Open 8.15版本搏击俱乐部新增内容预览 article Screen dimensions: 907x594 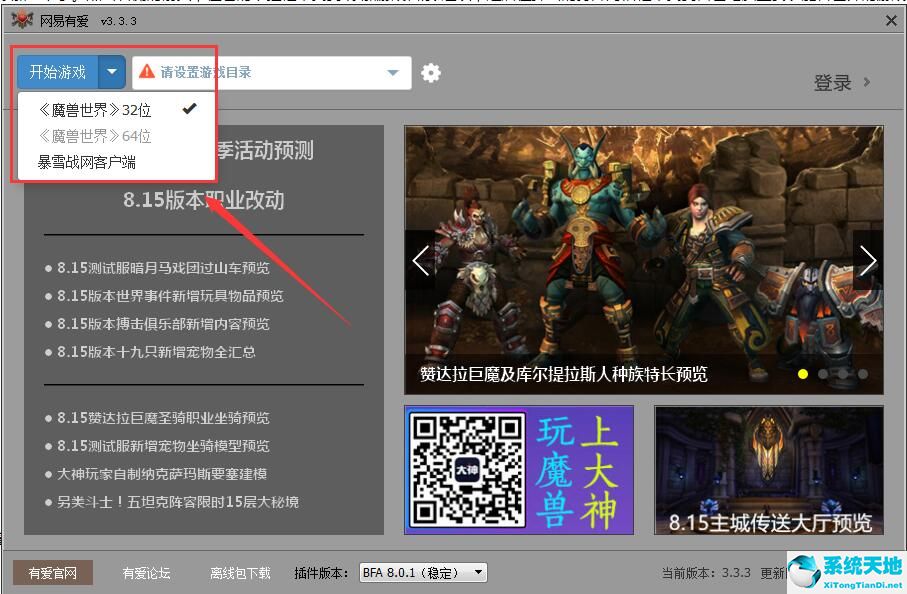pos(163,323)
